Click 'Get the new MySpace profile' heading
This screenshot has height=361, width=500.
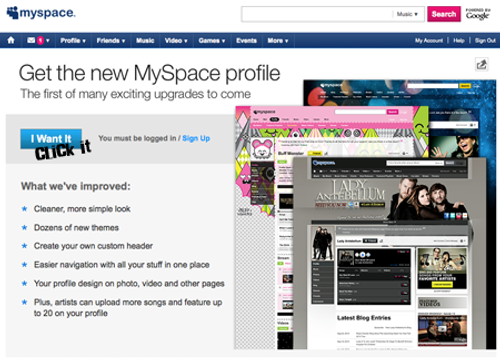(x=149, y=73)
